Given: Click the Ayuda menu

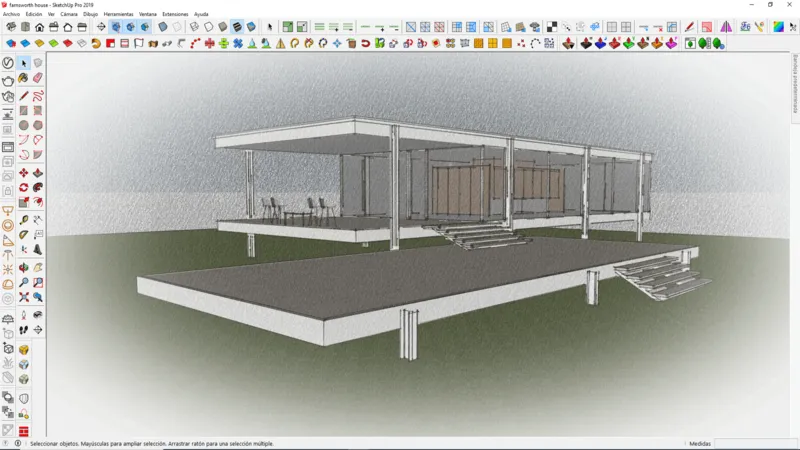Looking at the screenshot, I should (x=201, y=14).
